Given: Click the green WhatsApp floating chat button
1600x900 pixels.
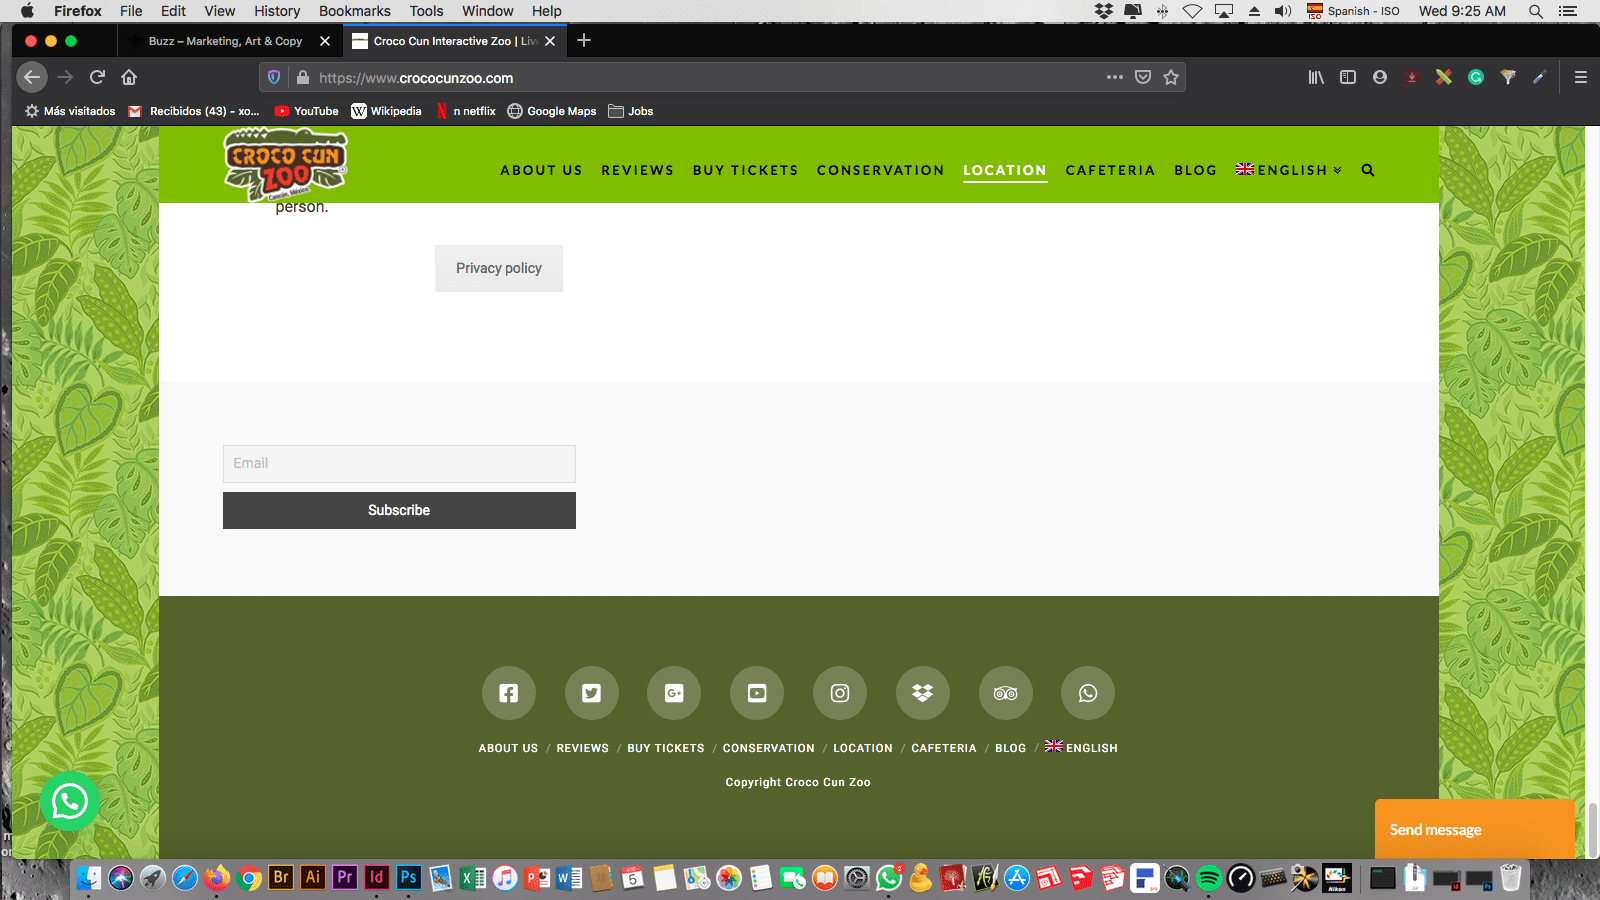Looking at the screenshot, I should [x=70, y=801].
